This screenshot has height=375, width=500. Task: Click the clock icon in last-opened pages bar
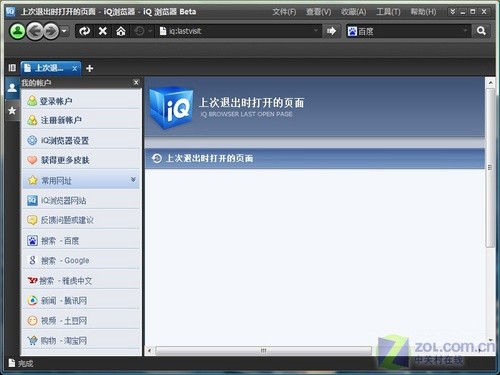[157, 158]
